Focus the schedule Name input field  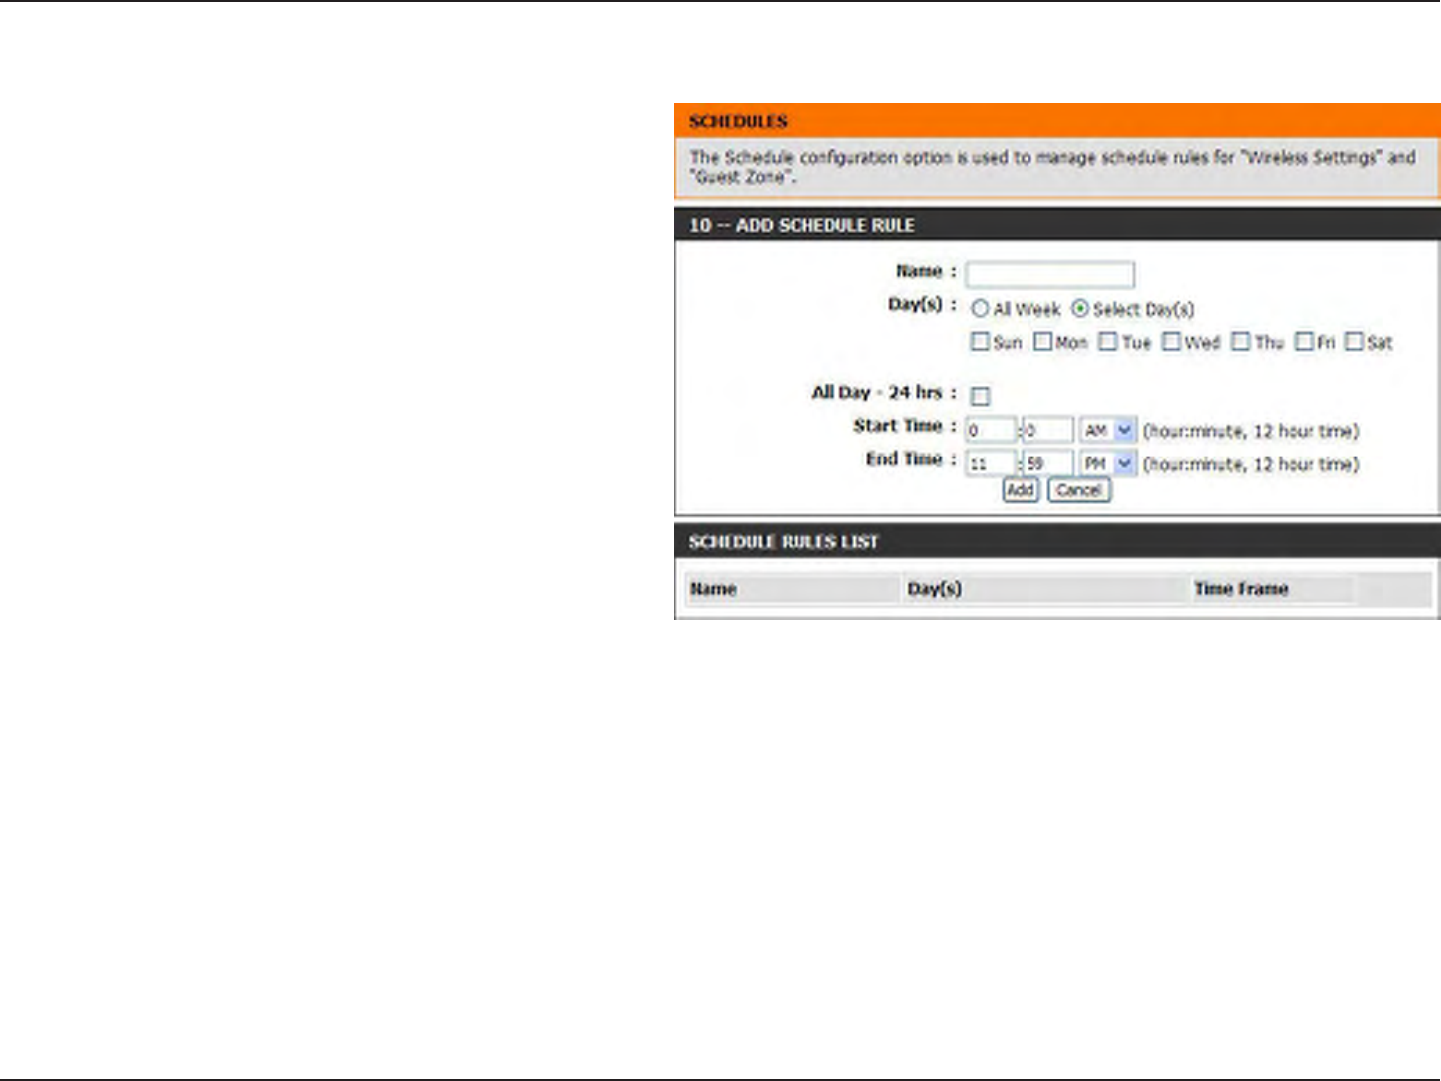point(1050,274)
